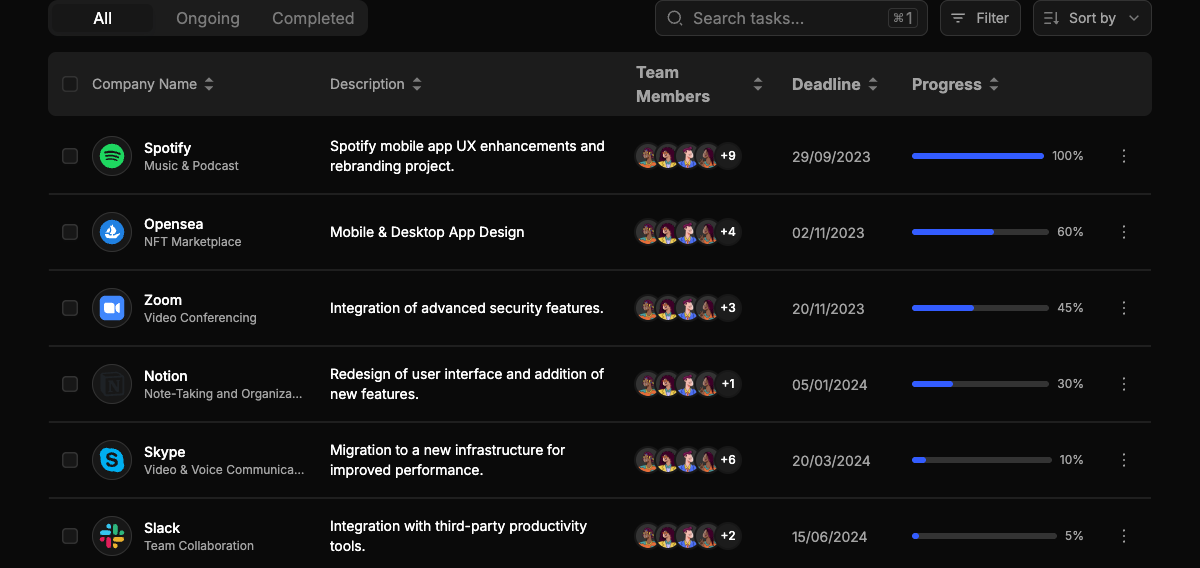Open the Slack row more-options menu

[1124, 536]
